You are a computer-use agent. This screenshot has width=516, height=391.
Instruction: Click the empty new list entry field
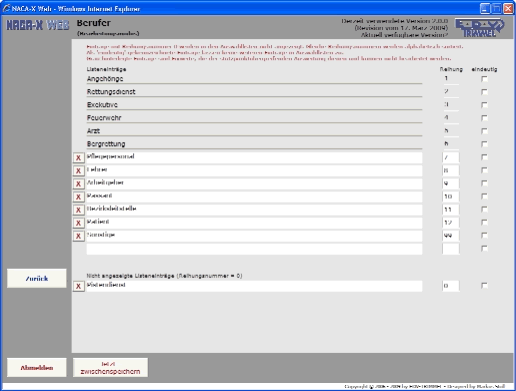(254, 249)
